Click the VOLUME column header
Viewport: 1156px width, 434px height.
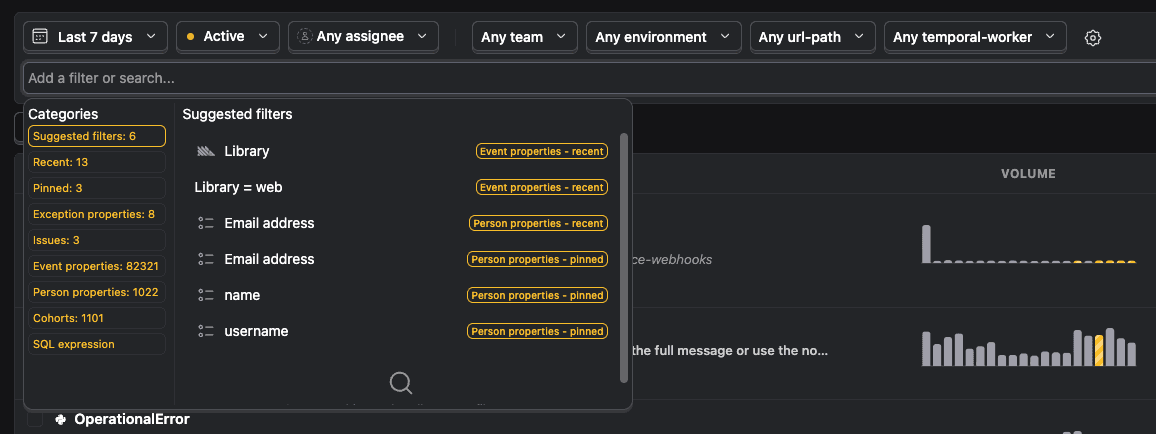[x=1028, y=174]
